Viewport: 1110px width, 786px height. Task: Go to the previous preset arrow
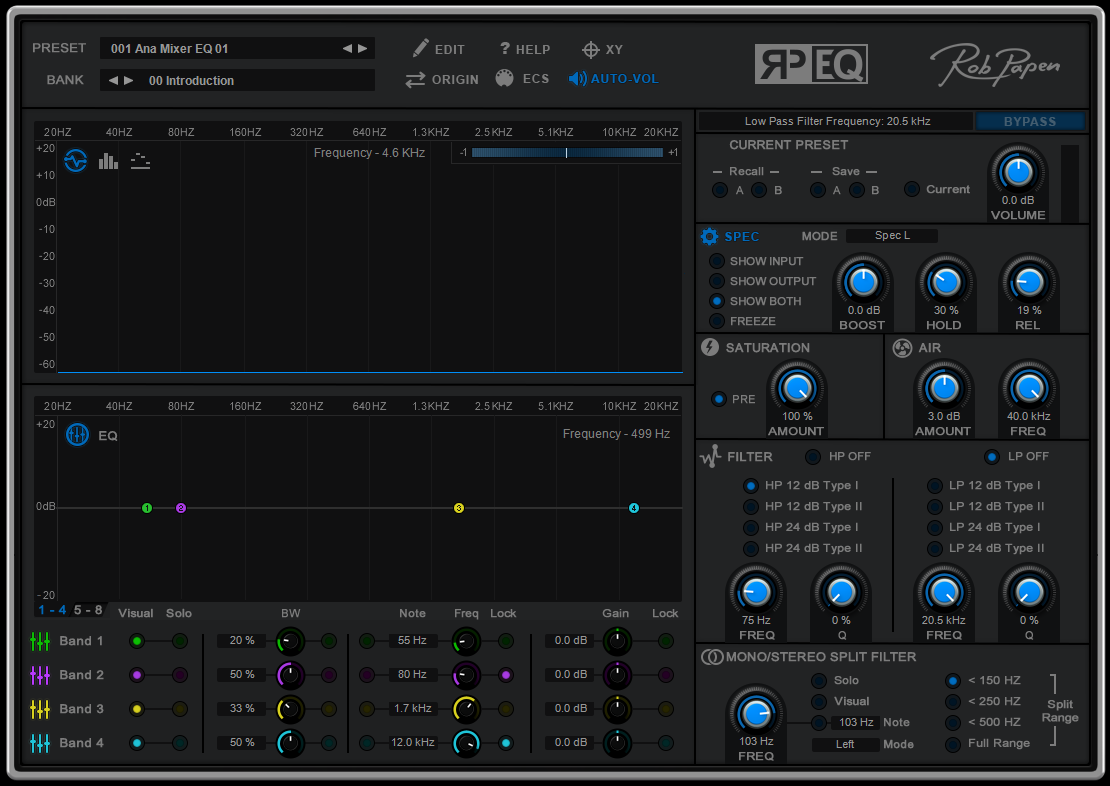[347, 49]
